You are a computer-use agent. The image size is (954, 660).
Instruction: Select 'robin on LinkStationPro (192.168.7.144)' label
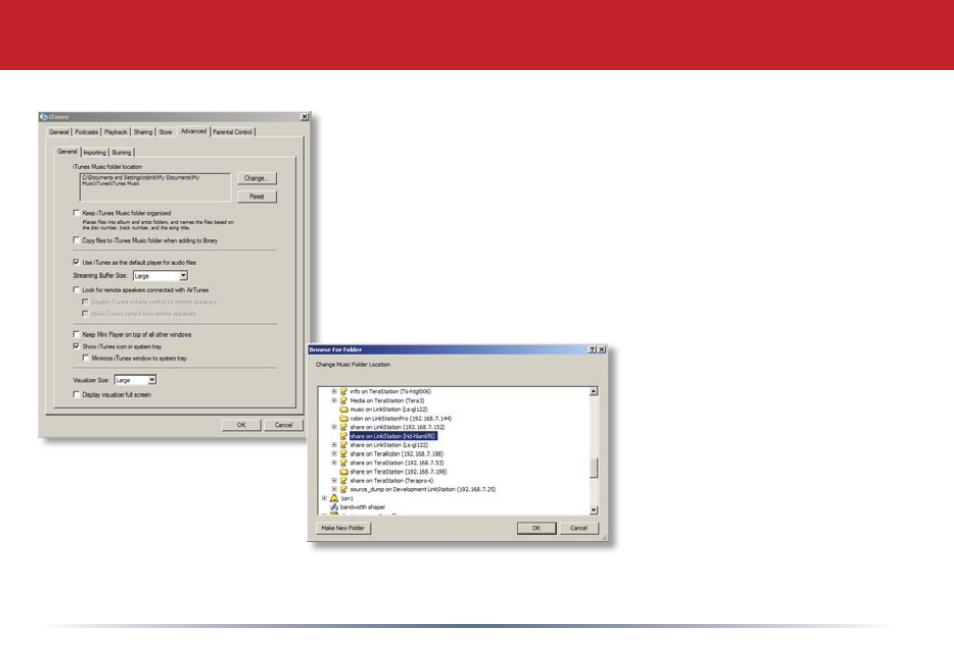pyautogui.click(x=401, y=419)
